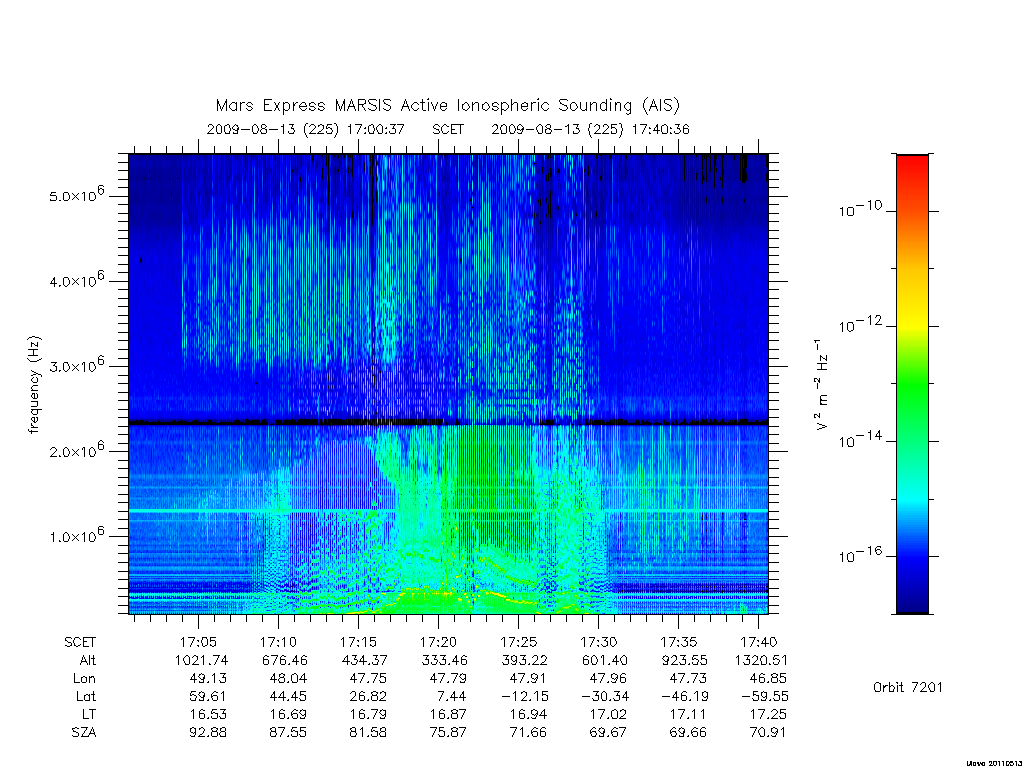Viewport: 1024px width, 768px height.
Task: Click the colorbar unit label 'V² m⁻² Hz⁻¹'
Action: click(x=823, y=385)
